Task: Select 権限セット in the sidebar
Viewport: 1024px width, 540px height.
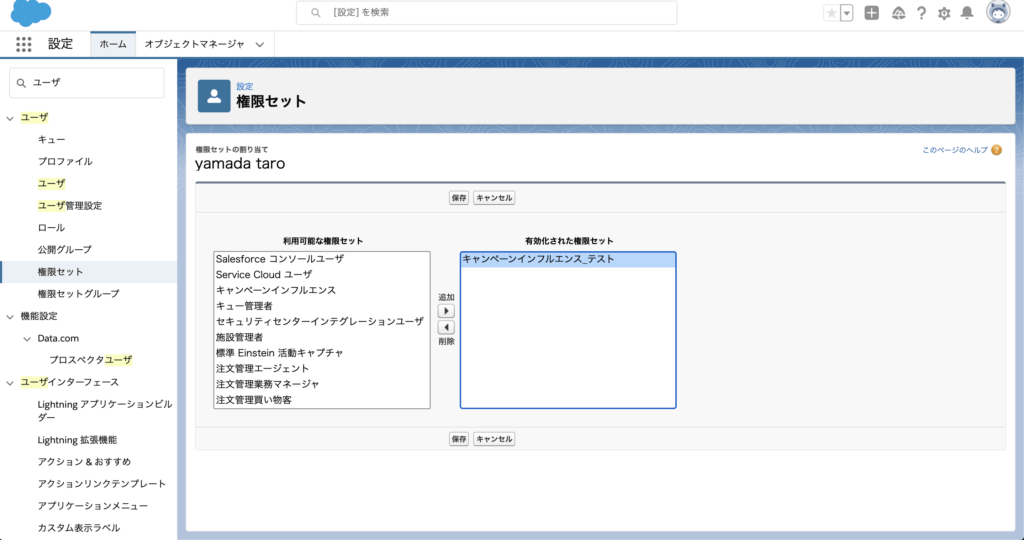Action: pyautogui.click(x=60, y=272)
